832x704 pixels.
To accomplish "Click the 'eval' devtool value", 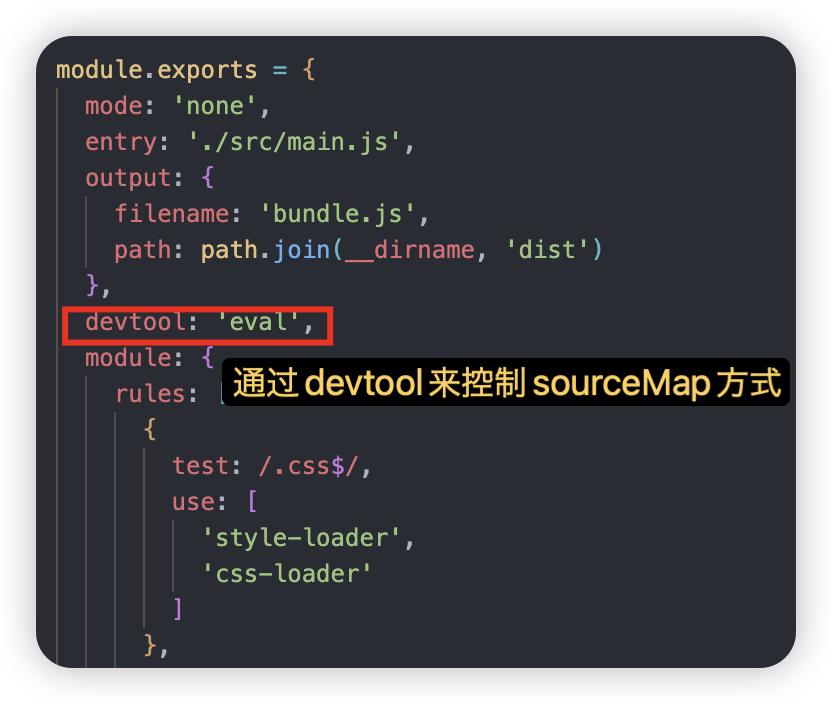I will [256, 322].
